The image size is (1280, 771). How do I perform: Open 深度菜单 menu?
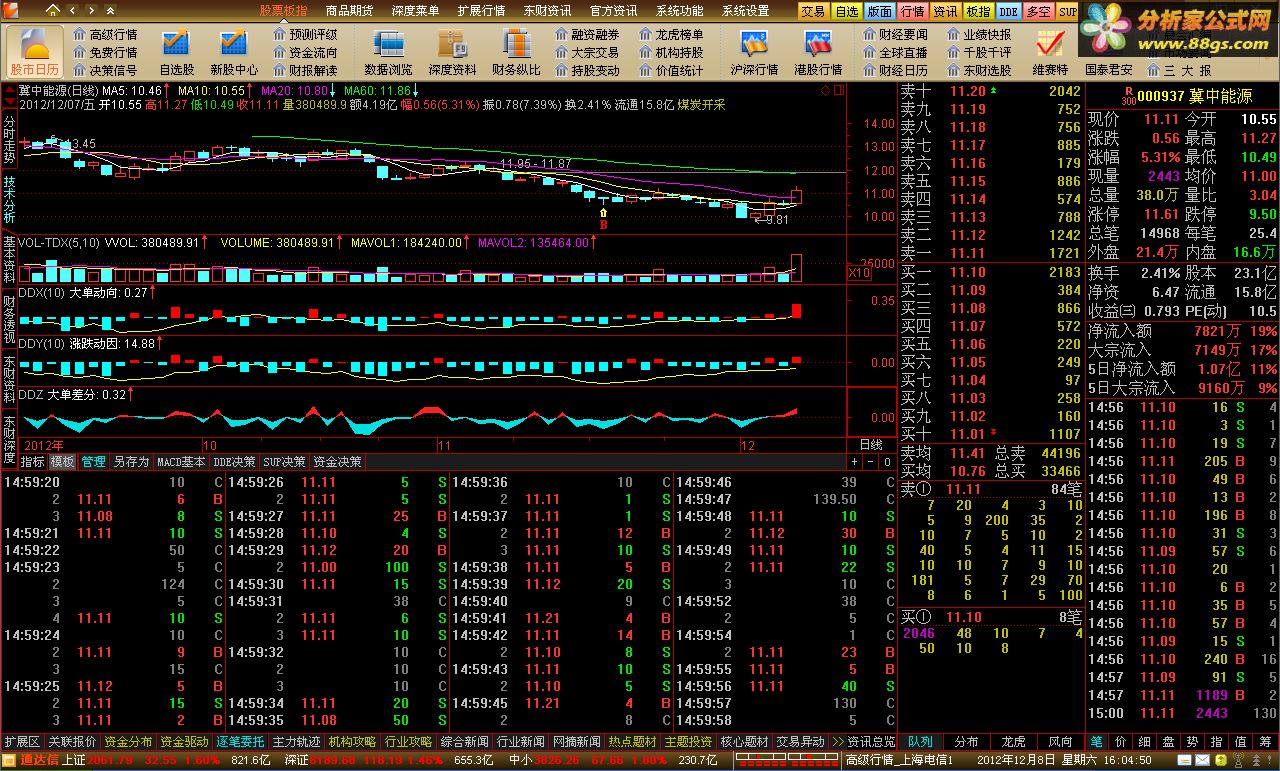(x=415, y=10)
